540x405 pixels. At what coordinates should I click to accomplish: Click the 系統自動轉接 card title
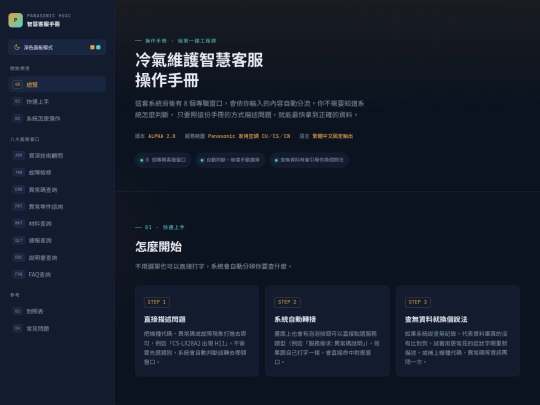pyautogui.click(x=295, y=319)
